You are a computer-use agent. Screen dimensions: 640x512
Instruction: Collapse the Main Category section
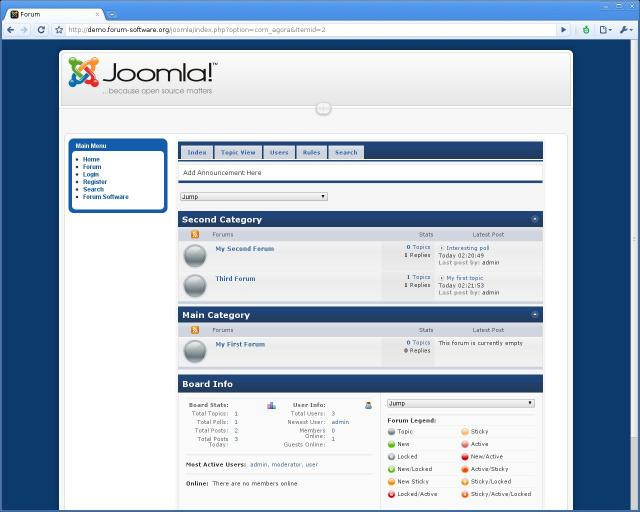click(x=535, y=314)
